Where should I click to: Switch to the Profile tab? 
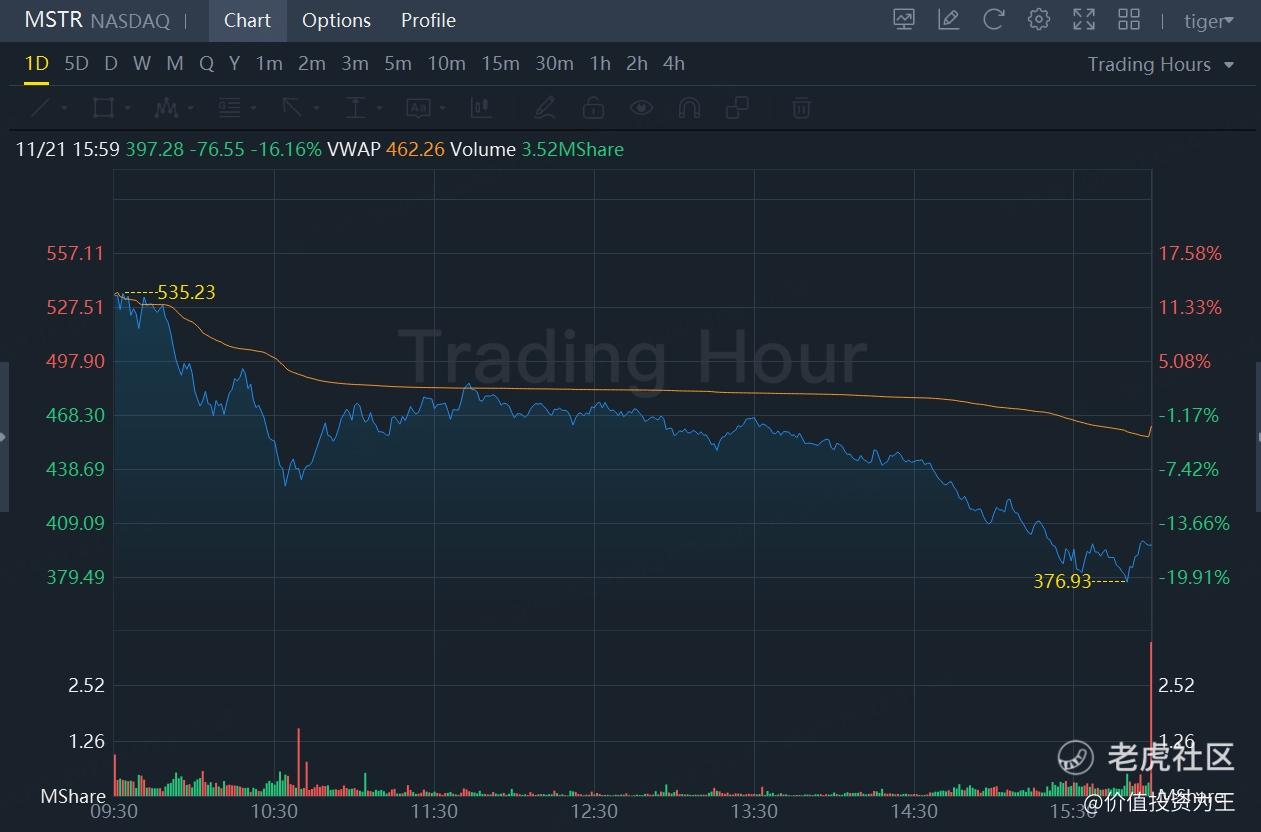pyautogui.click(x=428, y=20)
